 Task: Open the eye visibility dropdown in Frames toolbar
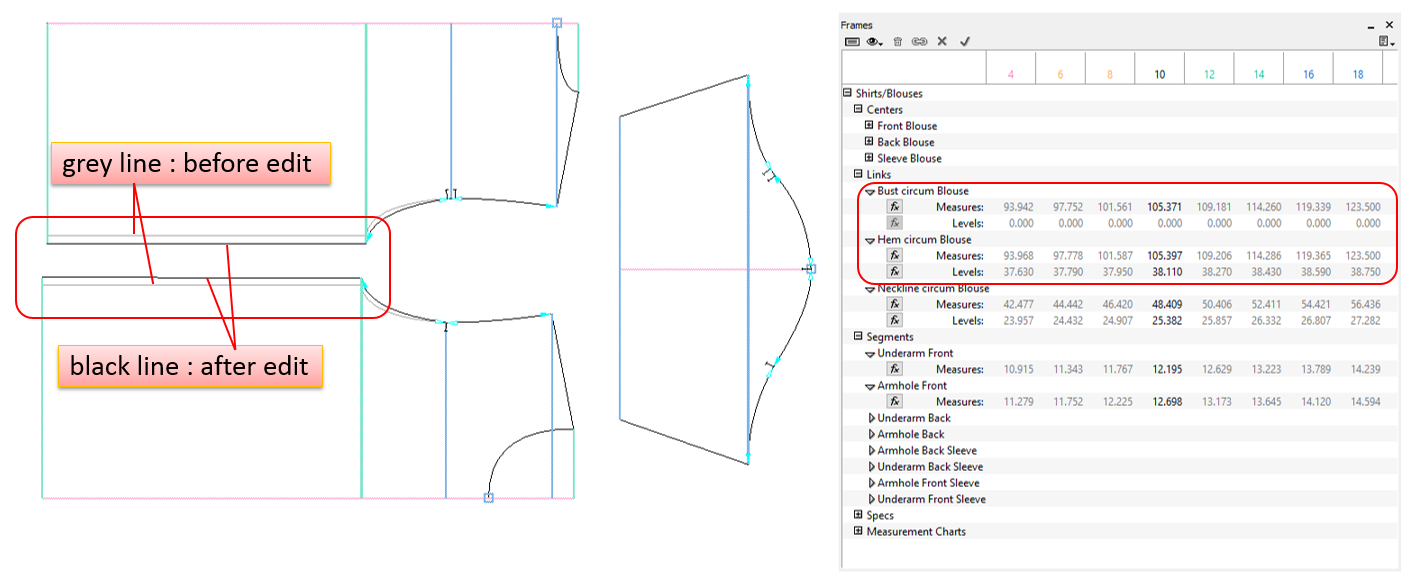[x=875, y=42]
